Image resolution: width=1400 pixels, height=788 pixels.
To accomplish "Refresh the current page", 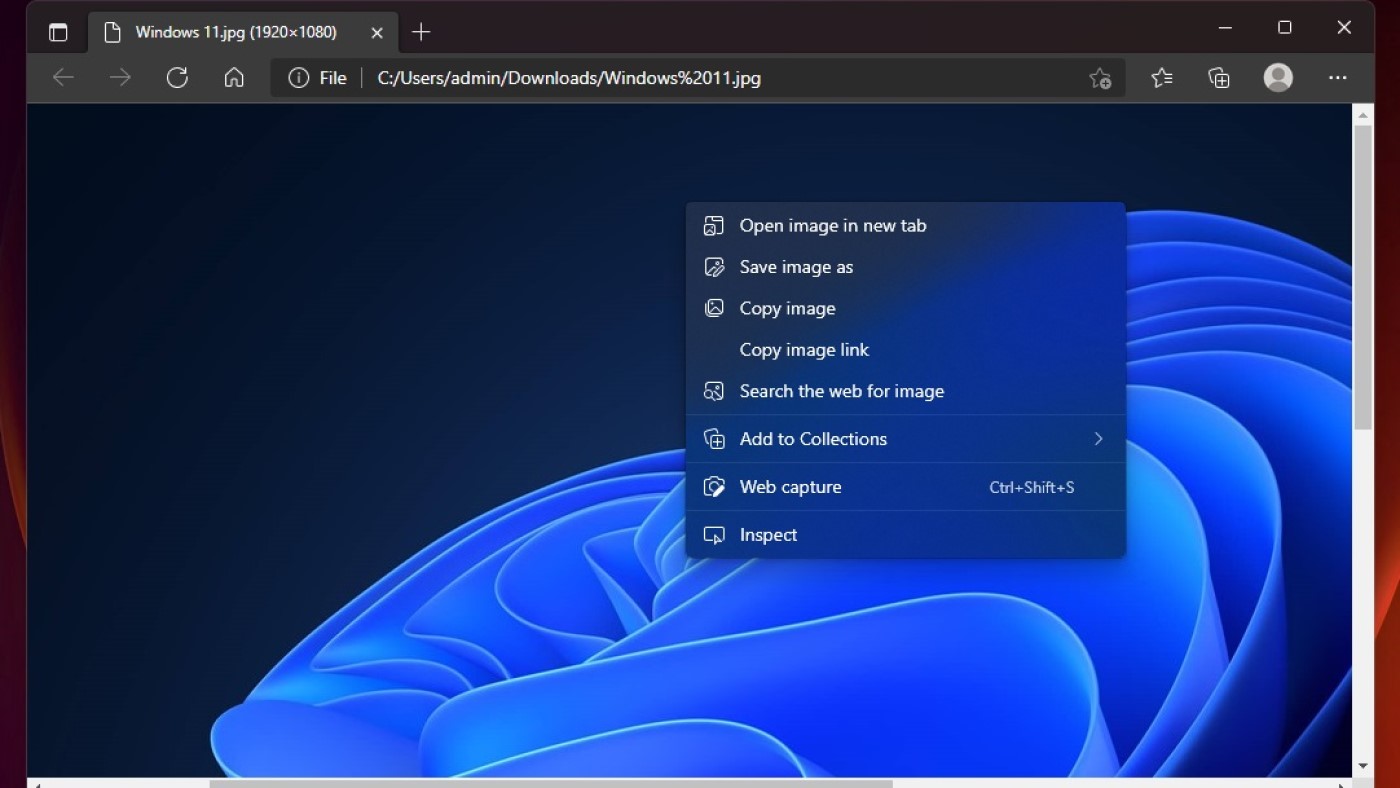I will [x=177, y=78].
